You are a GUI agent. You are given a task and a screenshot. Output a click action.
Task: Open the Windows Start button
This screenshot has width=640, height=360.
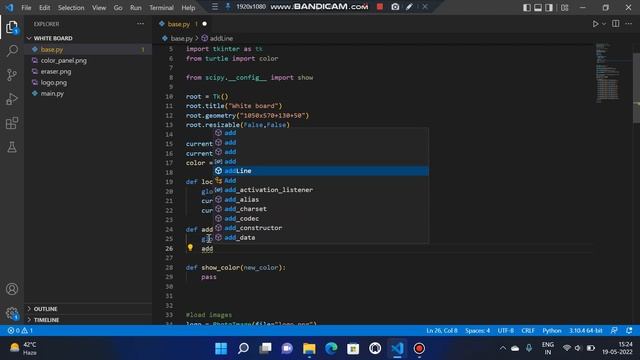(221, 349)
